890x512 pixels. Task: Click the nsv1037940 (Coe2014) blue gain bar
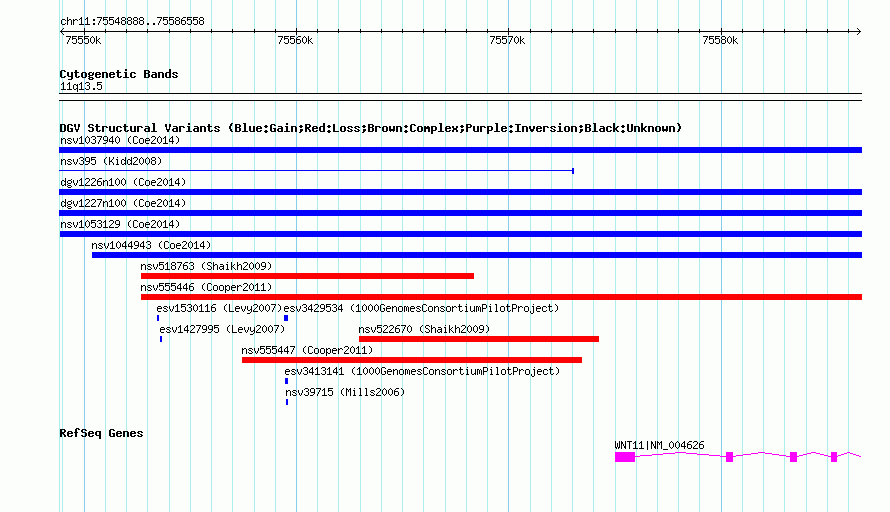coord(460,150)
